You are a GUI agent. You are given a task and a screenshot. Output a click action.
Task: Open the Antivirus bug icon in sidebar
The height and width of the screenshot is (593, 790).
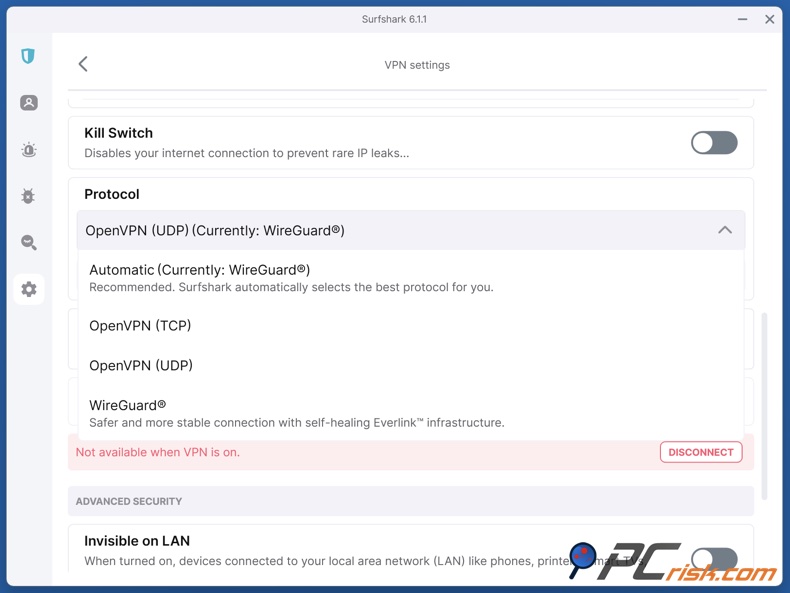[x=28, y=196]
